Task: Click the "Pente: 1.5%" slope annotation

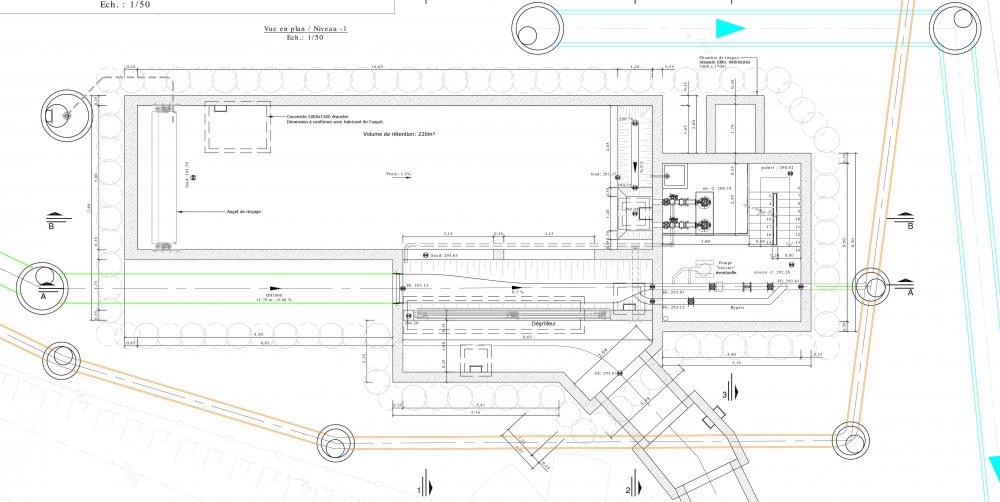Action: click(x=398, y=174)
